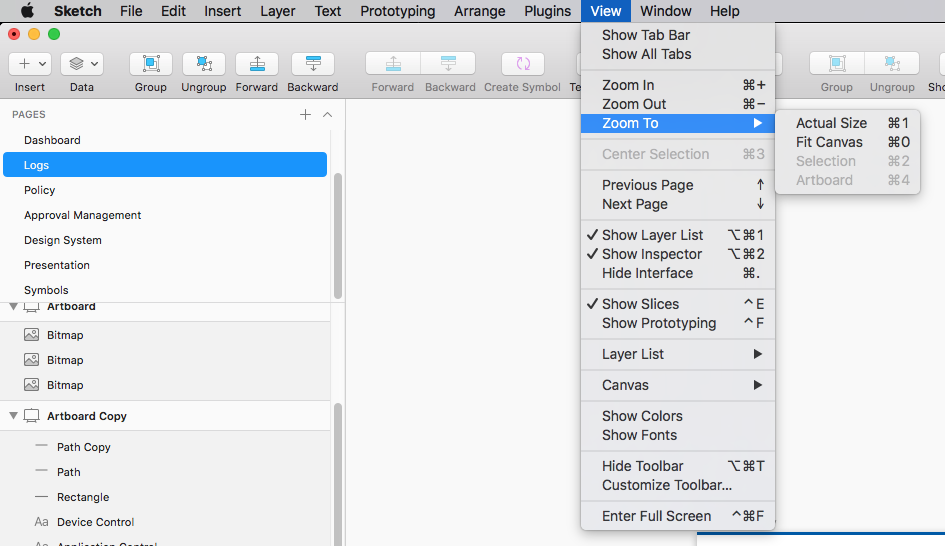Click the dimmed Forward toolbar icon
The height and width of the screenshot is (546, 945).
(x=393, y=63)
